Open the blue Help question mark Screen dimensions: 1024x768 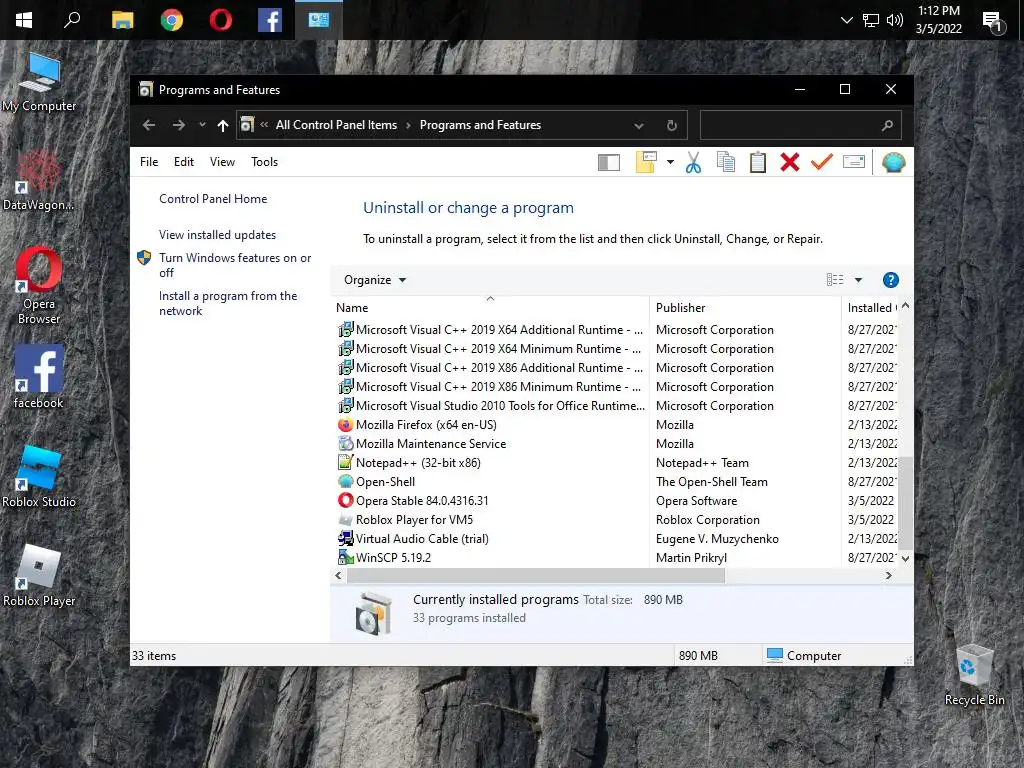(x=890, y=280)
